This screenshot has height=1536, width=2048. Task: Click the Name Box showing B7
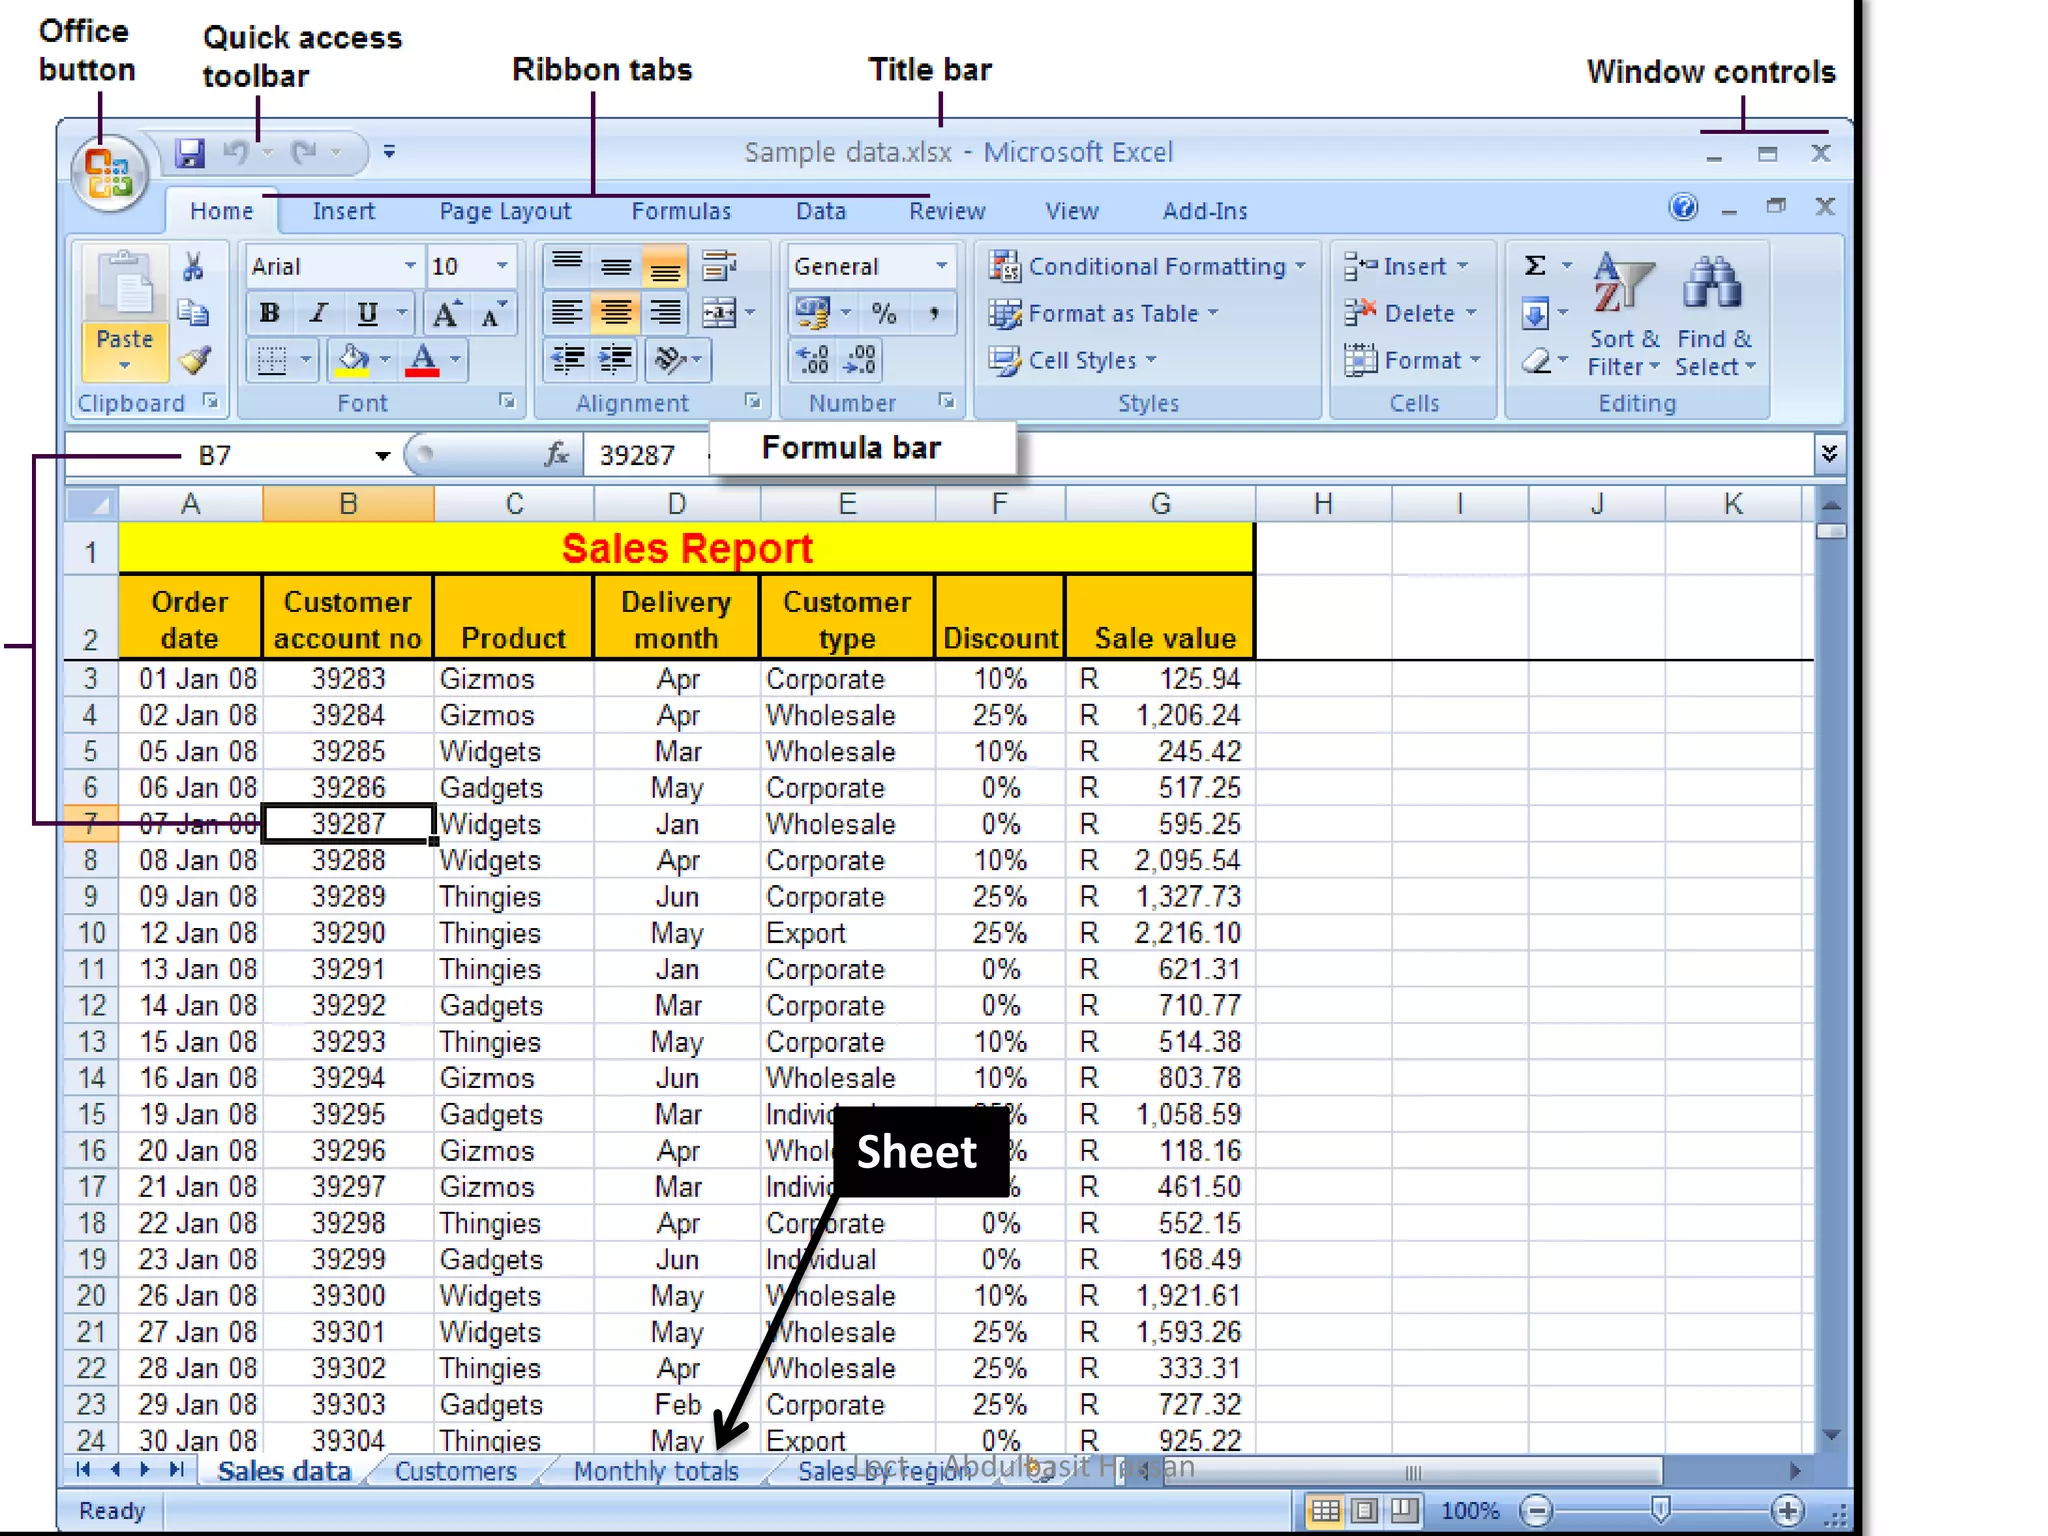click(215, 456)
